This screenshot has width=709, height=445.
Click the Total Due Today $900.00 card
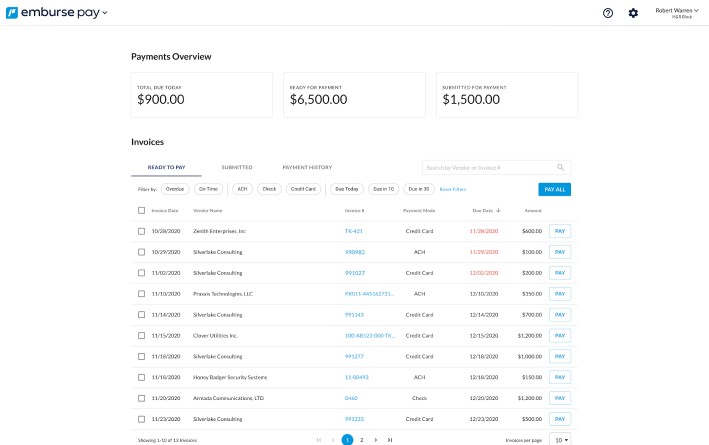[202, 95]
